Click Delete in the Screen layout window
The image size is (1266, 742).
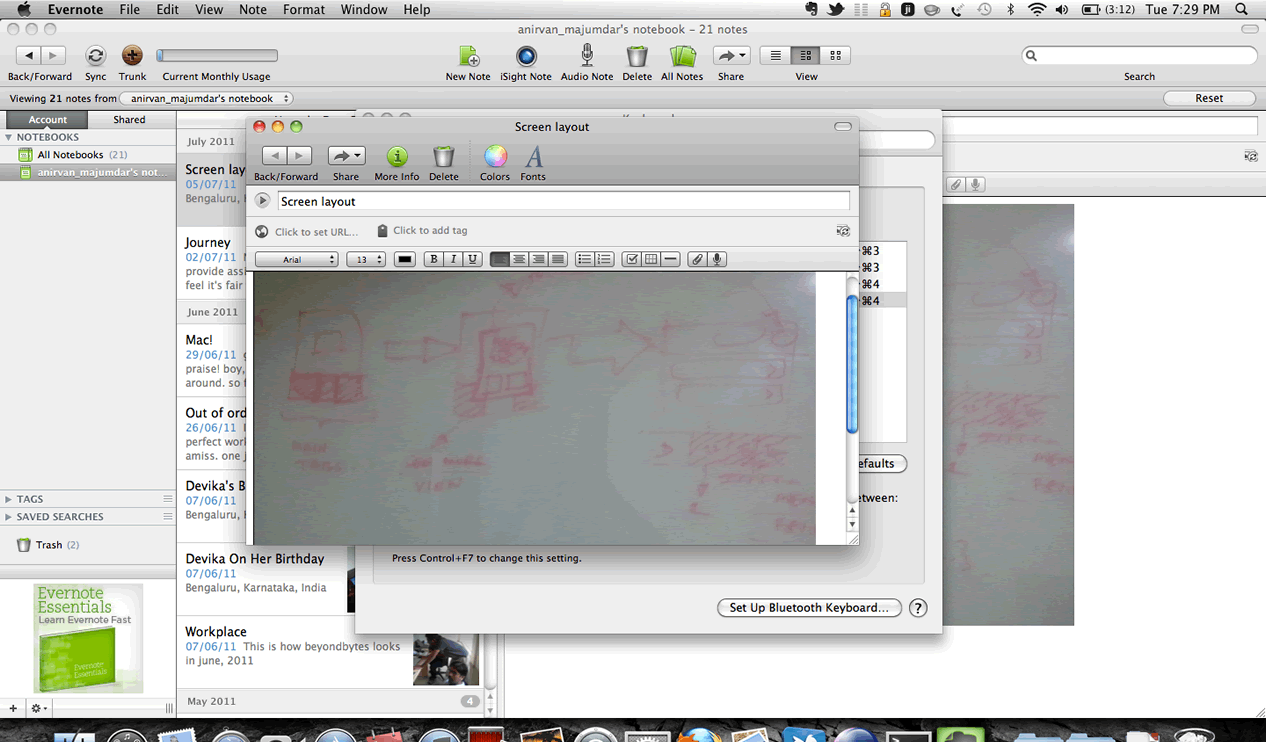443,156
